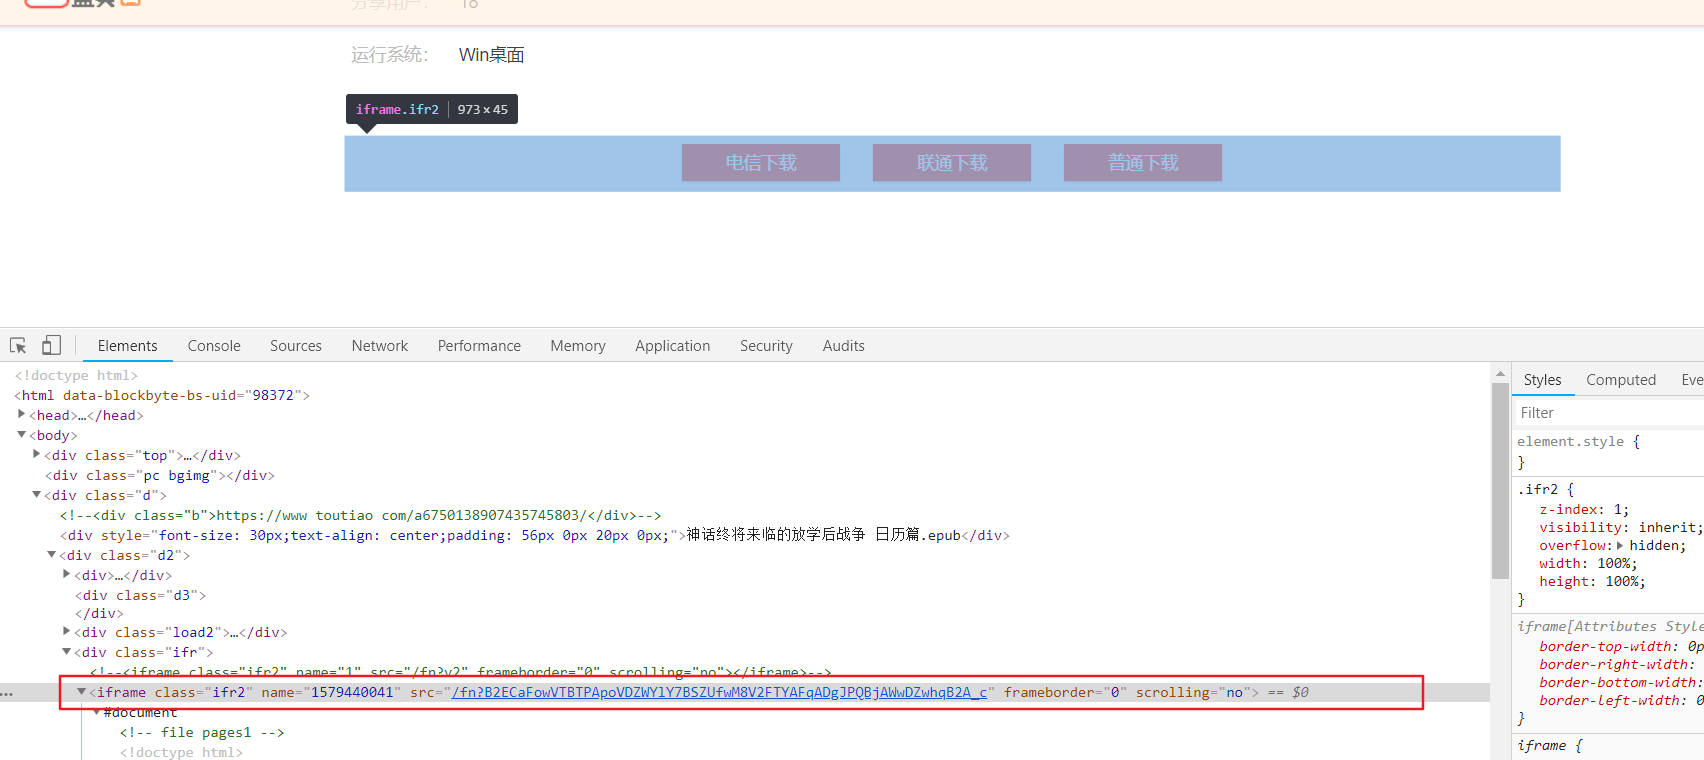Expand the head element node
This screenshot has width=1704, height=760.
coord(21,414)
